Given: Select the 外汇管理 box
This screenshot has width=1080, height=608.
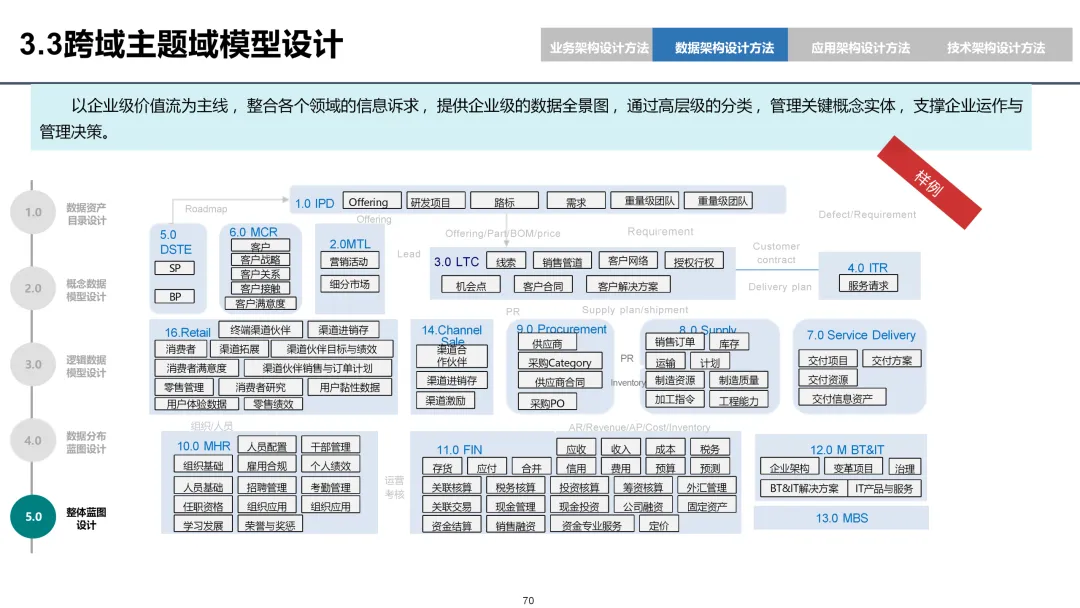Looking at the screenshot, I should click(707, 487).
